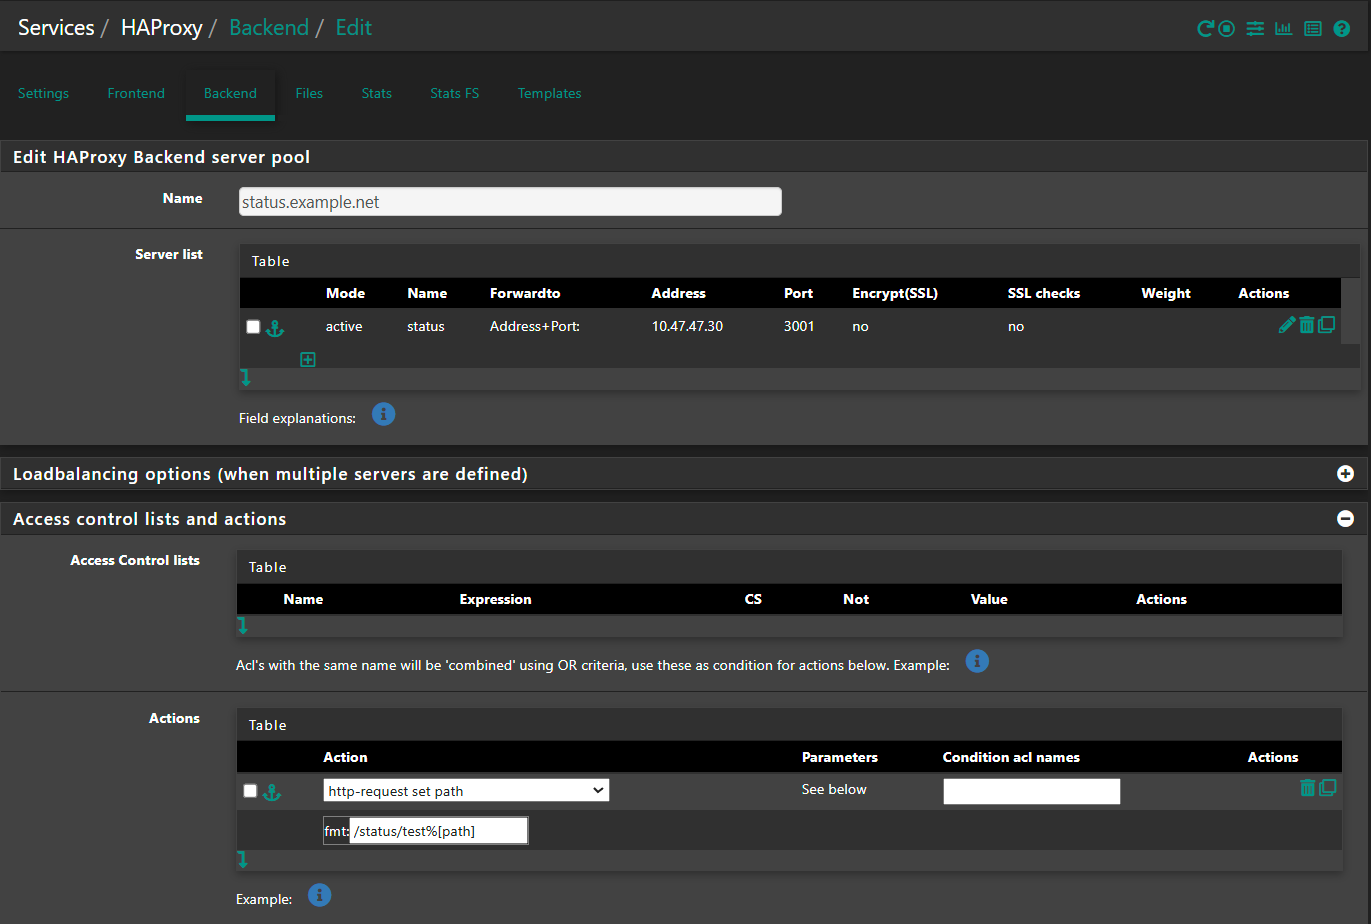Viewport: 1371px width, 924px height.
Task: Click the port value 3001
Action: (x=799, y=326)
